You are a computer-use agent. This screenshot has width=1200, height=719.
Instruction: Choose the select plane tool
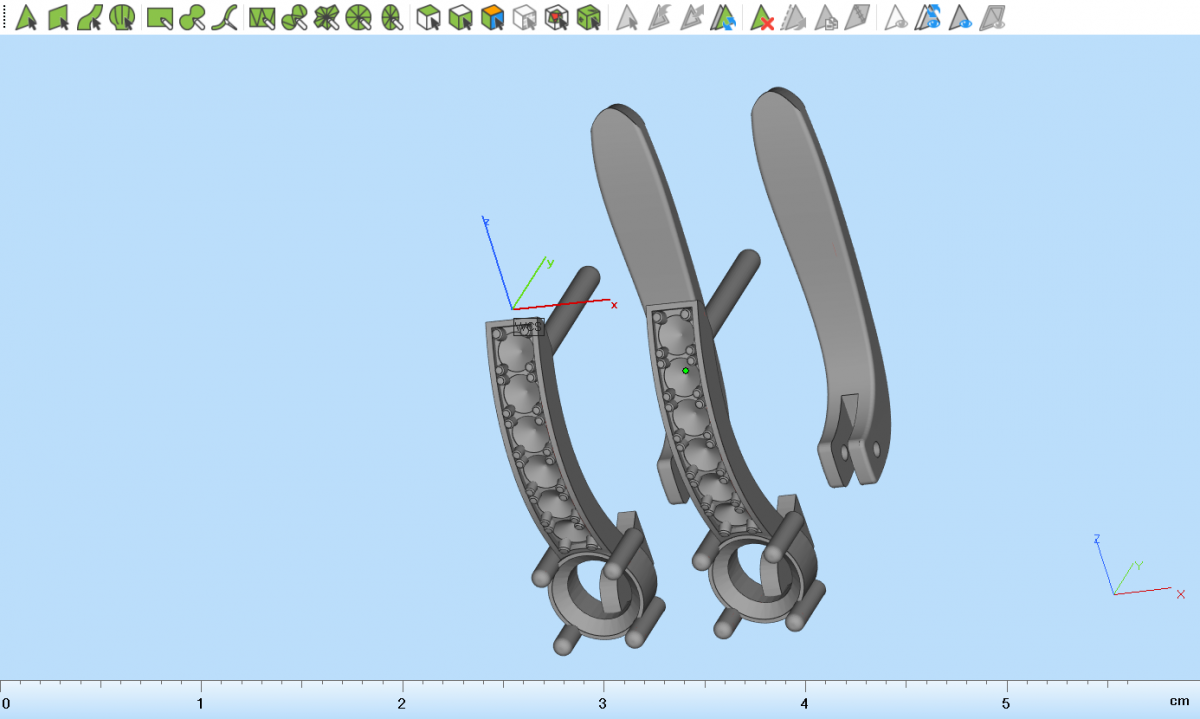[x=58, y=17]
